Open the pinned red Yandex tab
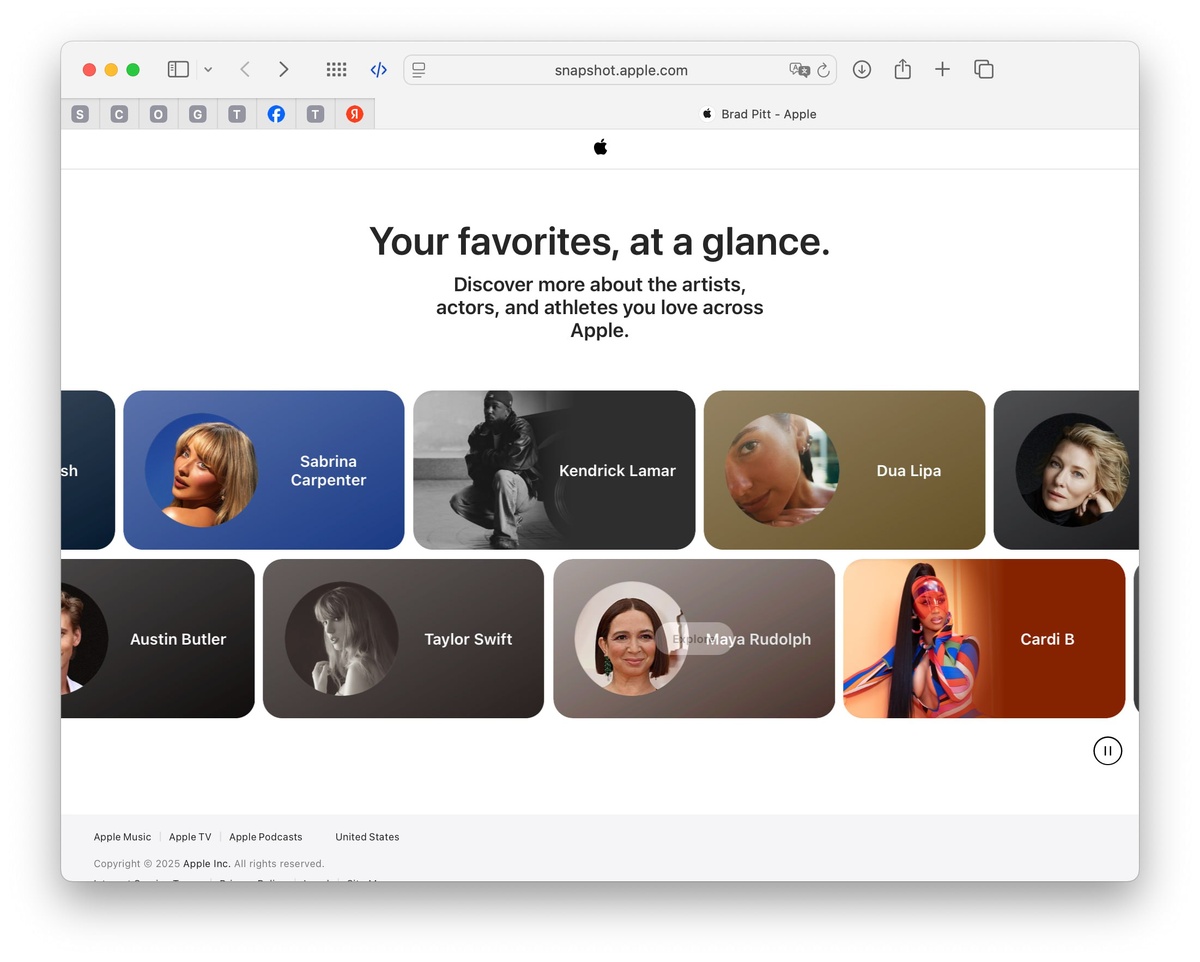Viewport: 1200px width, 962px height. [354, 114]
